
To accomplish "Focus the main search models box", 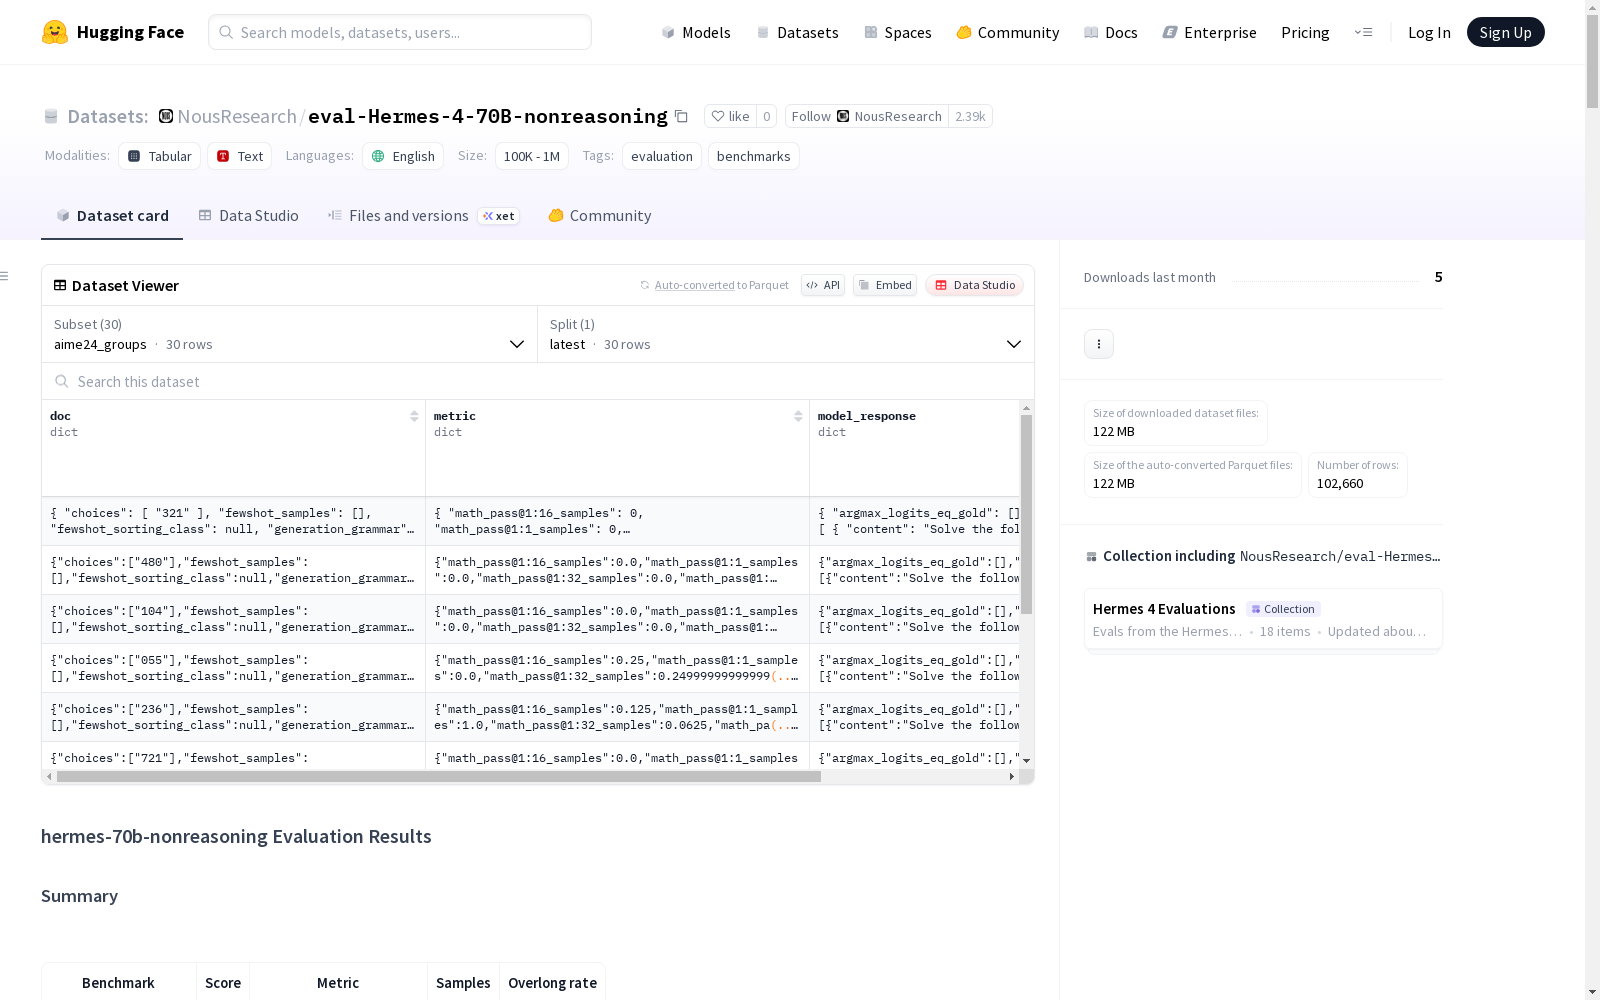I will 400,32.
